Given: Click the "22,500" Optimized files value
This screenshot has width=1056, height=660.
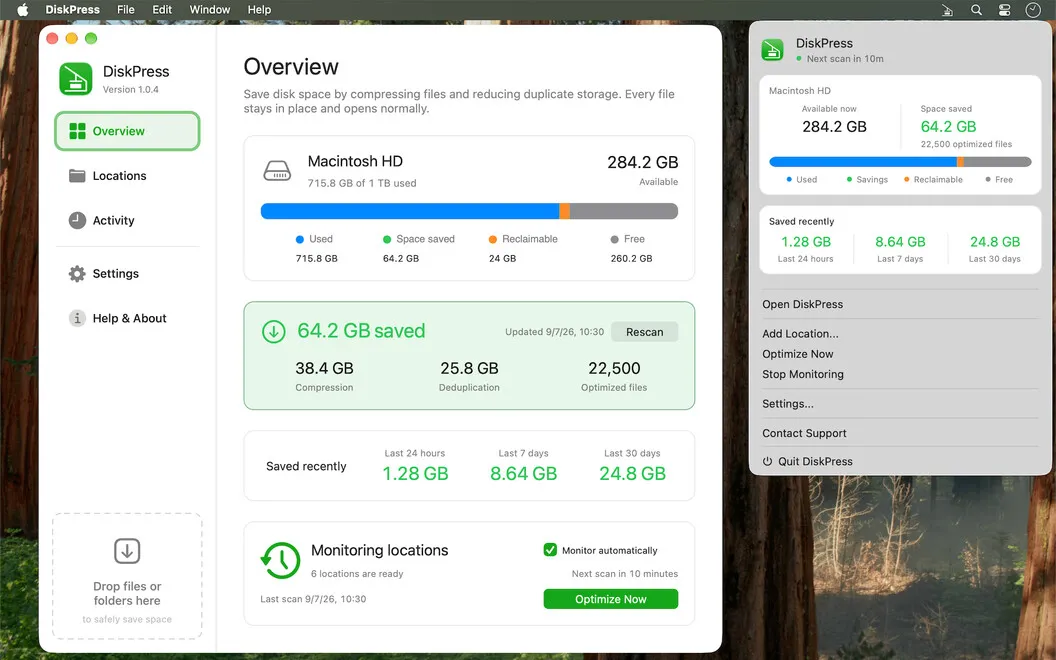Looking at the screenshot, I should coord(614,368).
